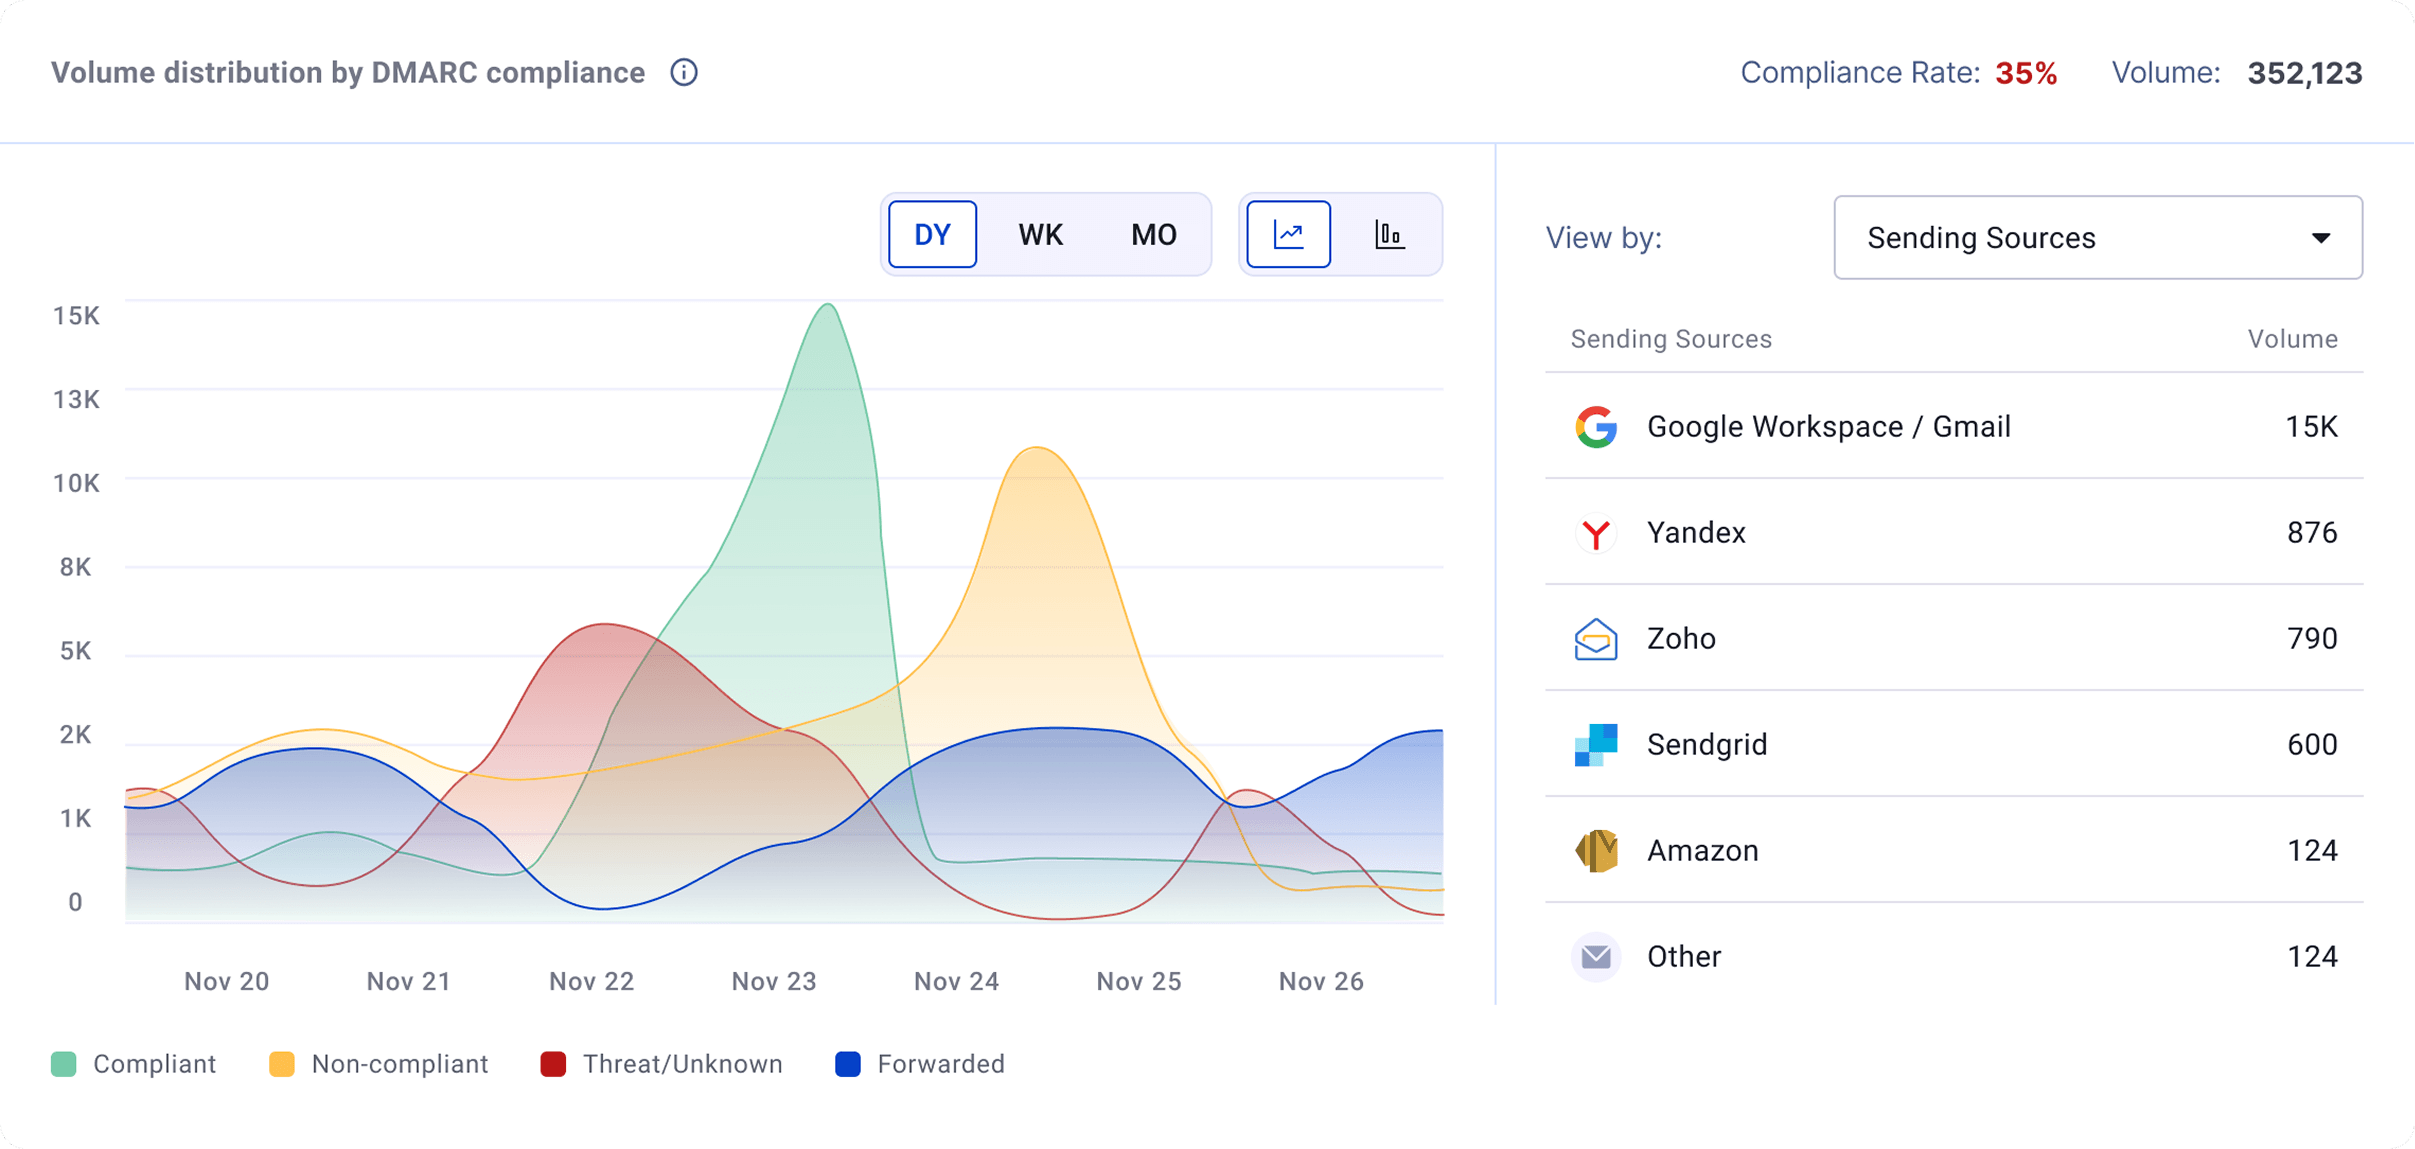This screenshot has height=1149, width=2415.
Task: Select the Google Workspace / Gmail row
Action: pyautogui.click(x=1954, y=427)
